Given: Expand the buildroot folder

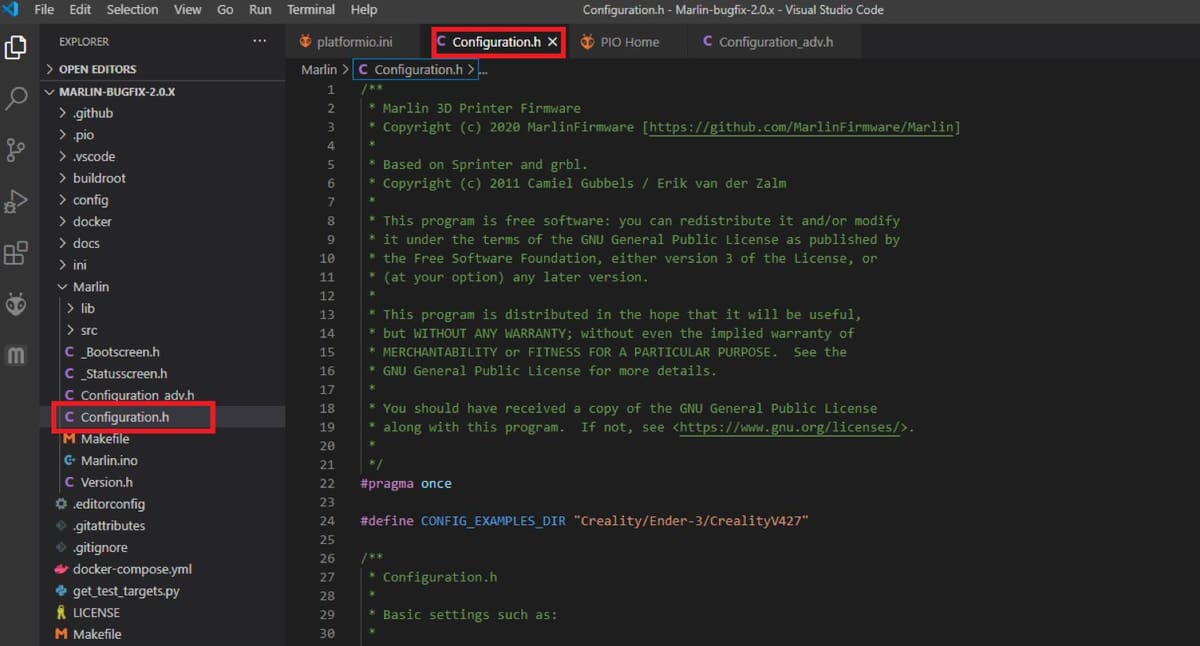Looking at the screenshot, I should click(99, 178).
